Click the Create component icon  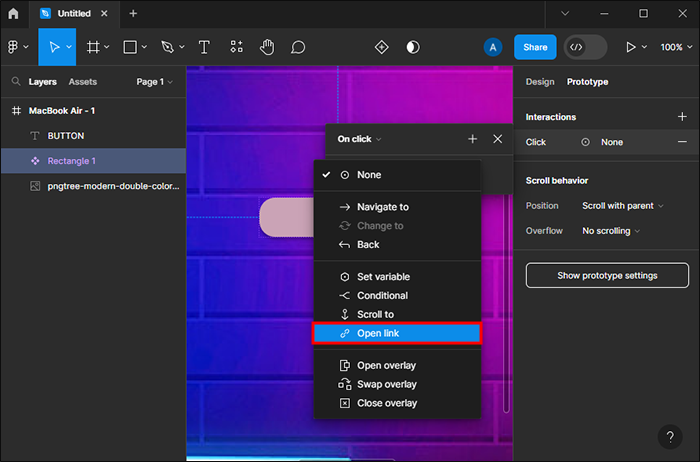[381, 47]
